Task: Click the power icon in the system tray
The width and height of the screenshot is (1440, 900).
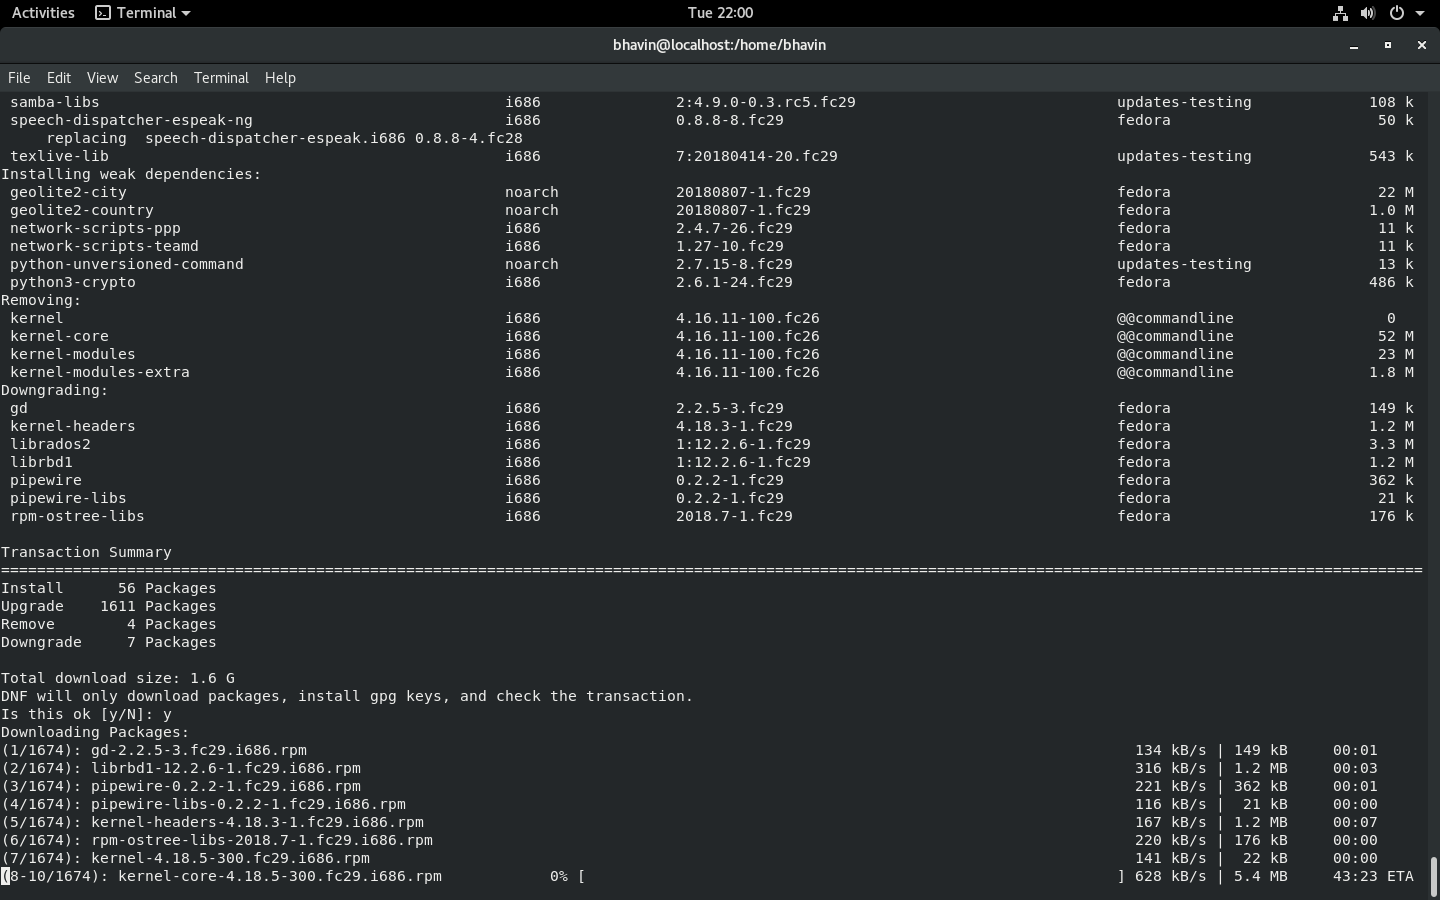Action: 1396,13
